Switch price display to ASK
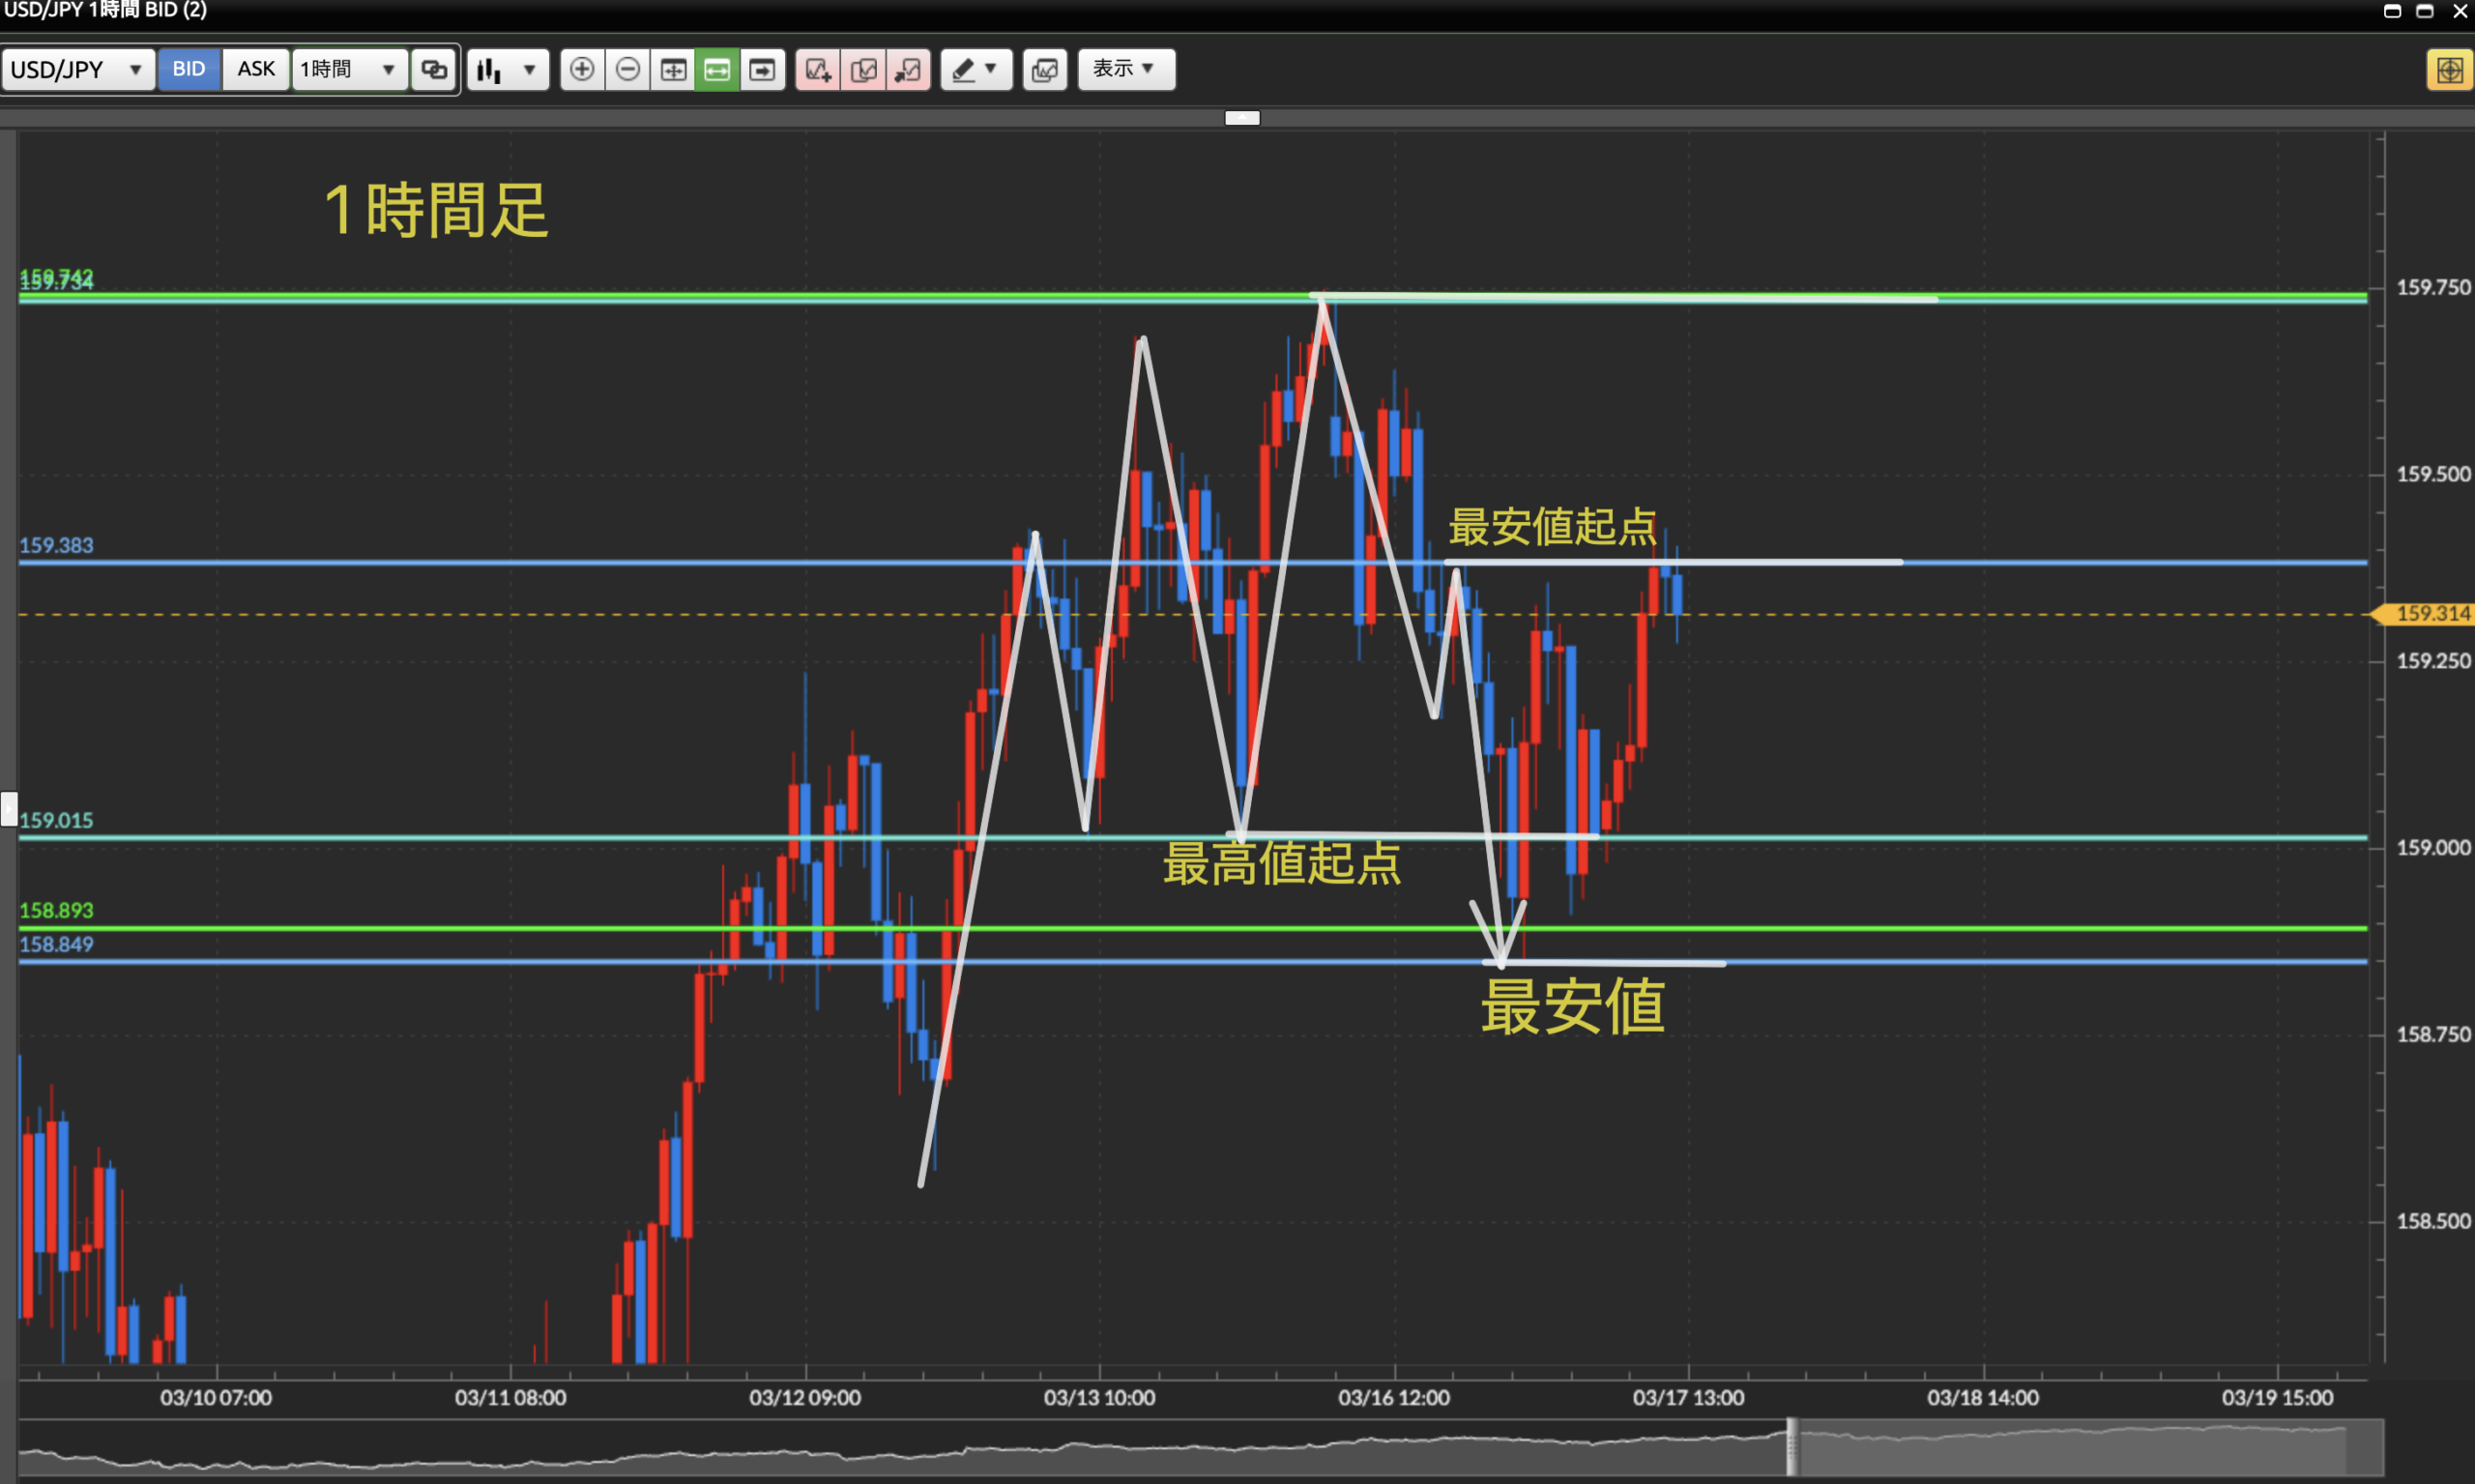The width and height of the screenshot is (2475, 1484). [256, 69]
